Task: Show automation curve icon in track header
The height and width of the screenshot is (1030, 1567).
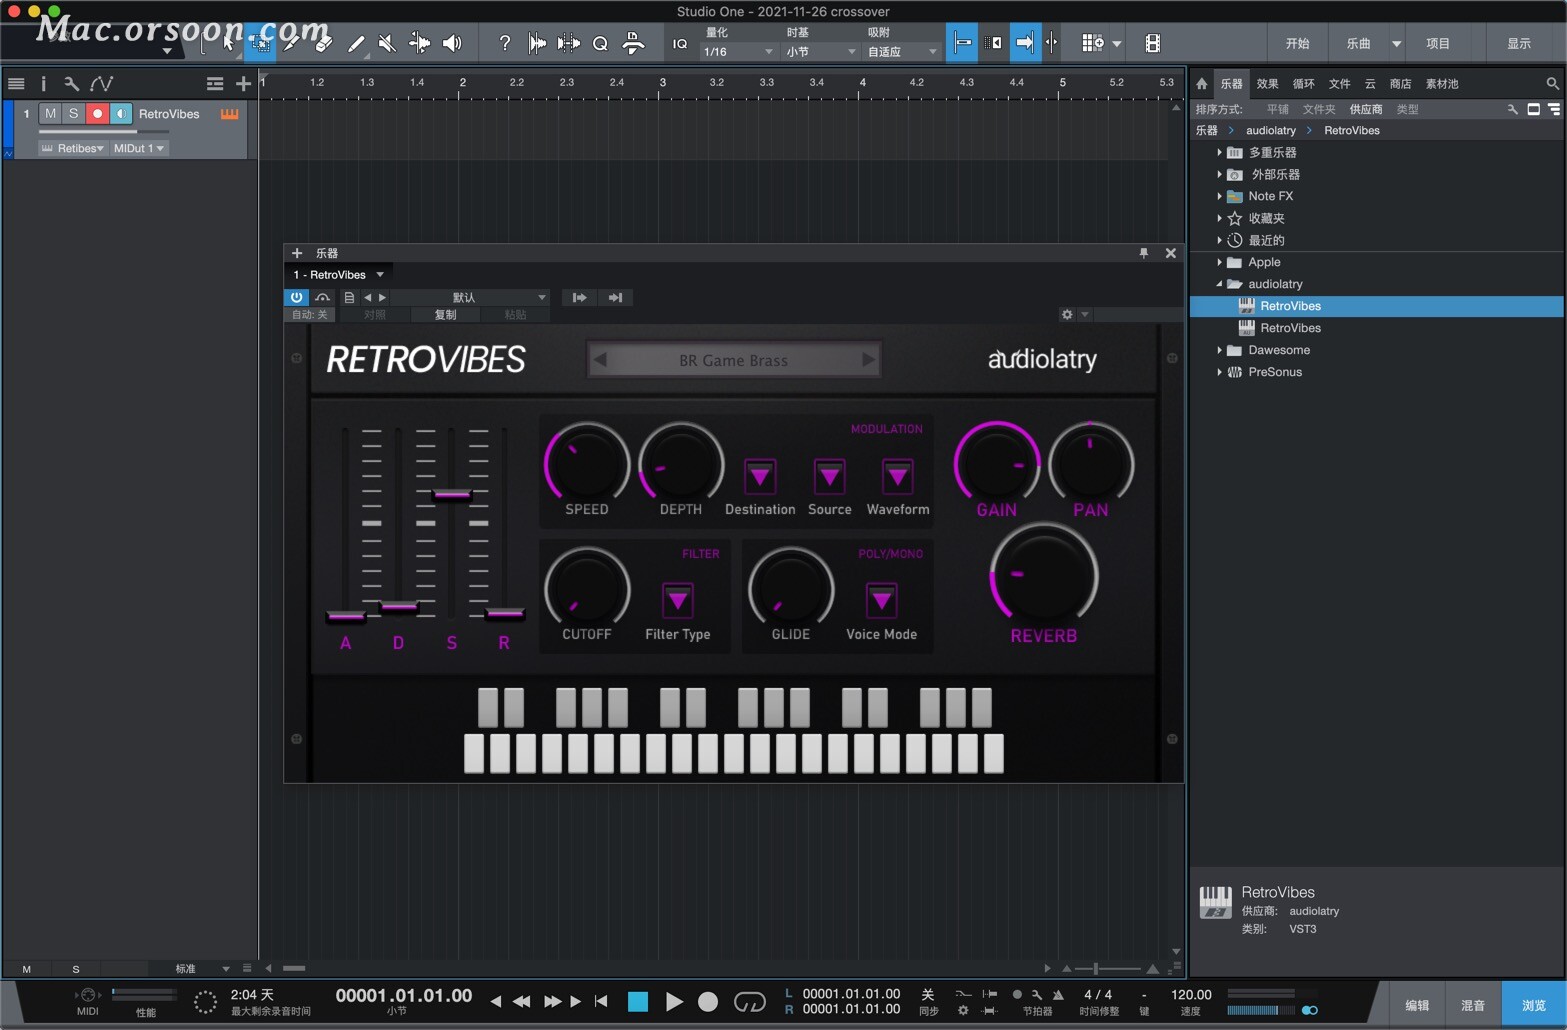Action: pos(101,84)
